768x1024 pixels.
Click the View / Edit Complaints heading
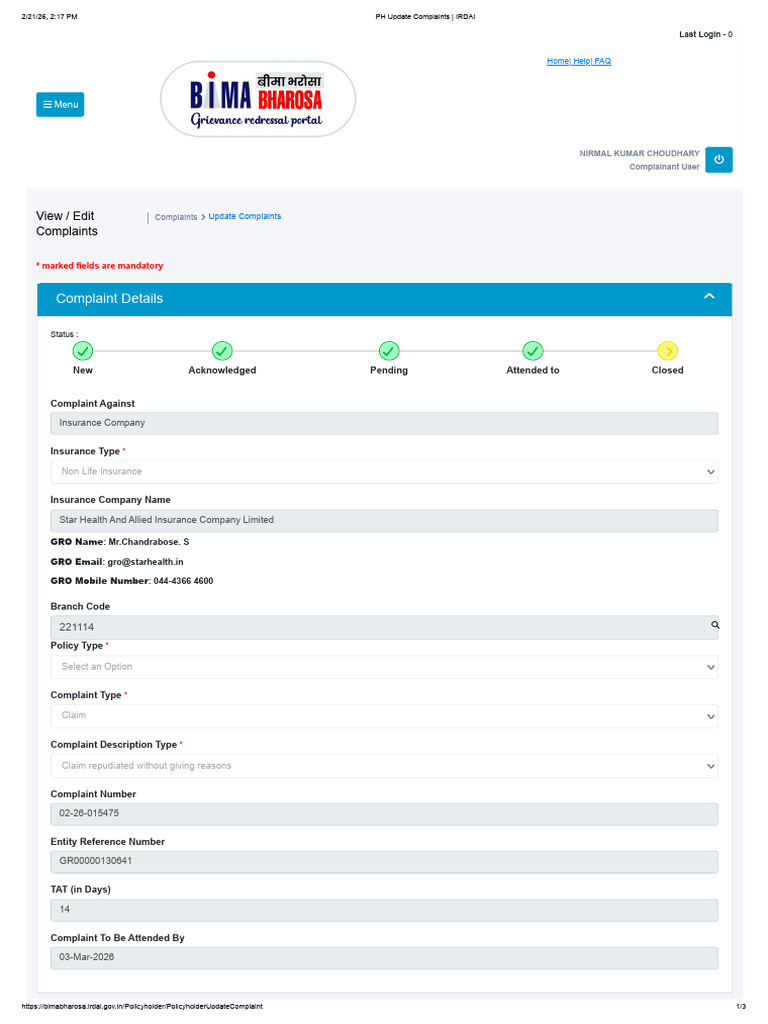click(67, 223)
